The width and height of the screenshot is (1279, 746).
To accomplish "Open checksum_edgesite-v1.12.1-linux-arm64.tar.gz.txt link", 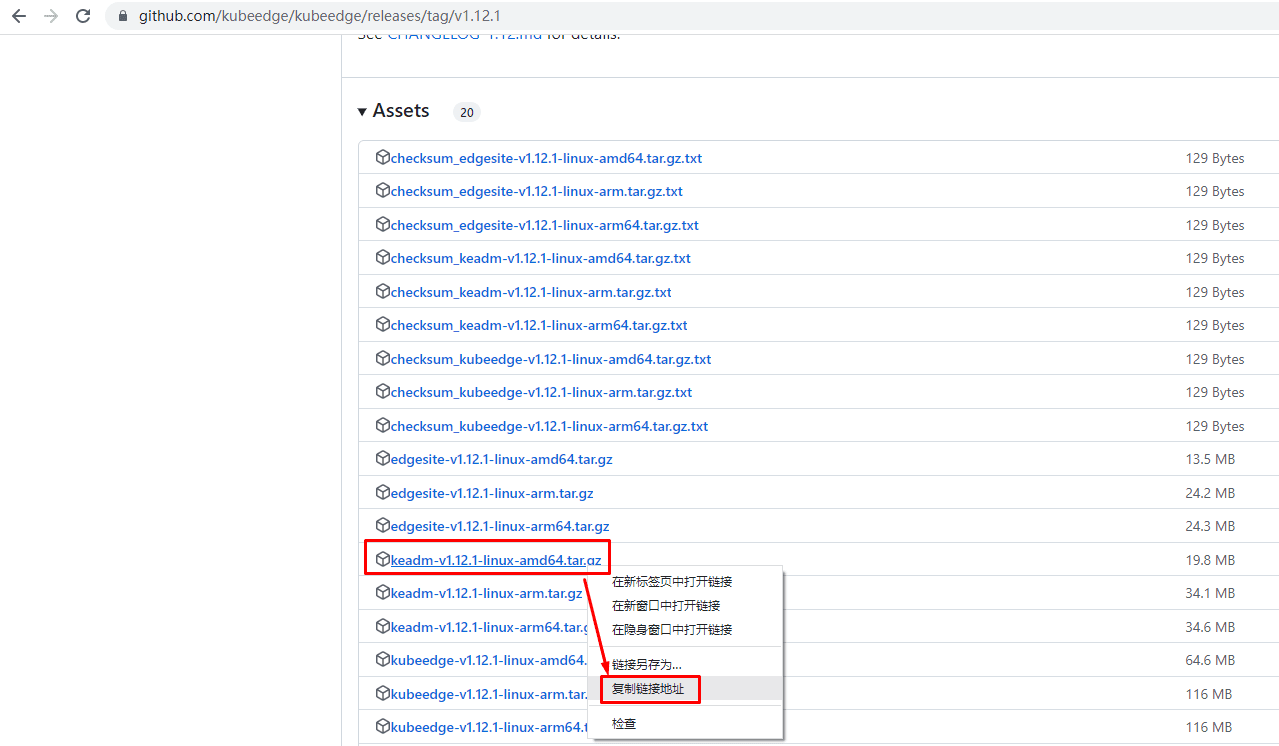I will point(545,225).
